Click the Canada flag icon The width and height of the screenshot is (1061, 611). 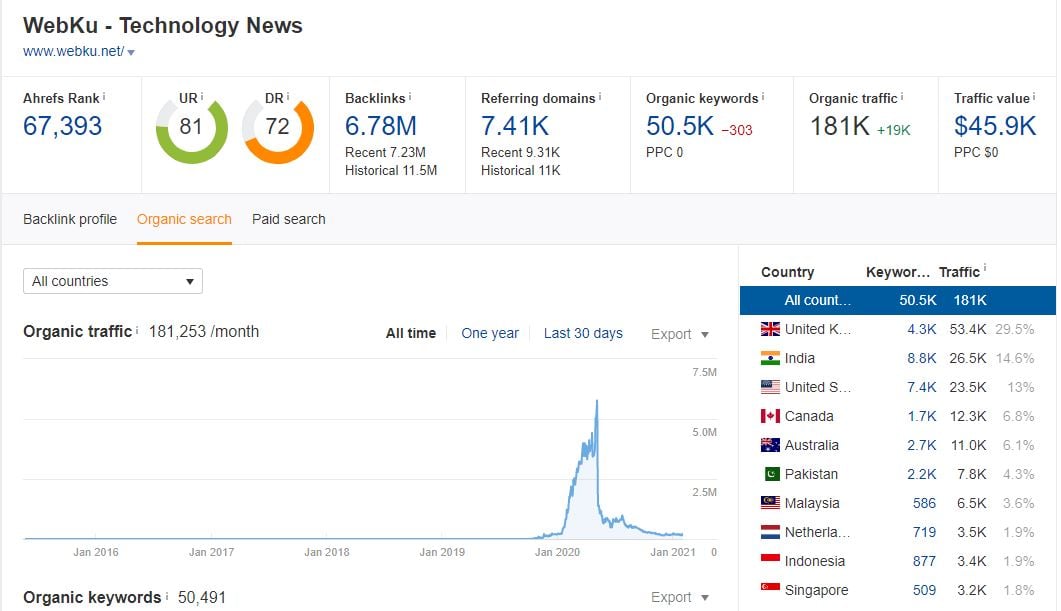click(x=770, y=416)
